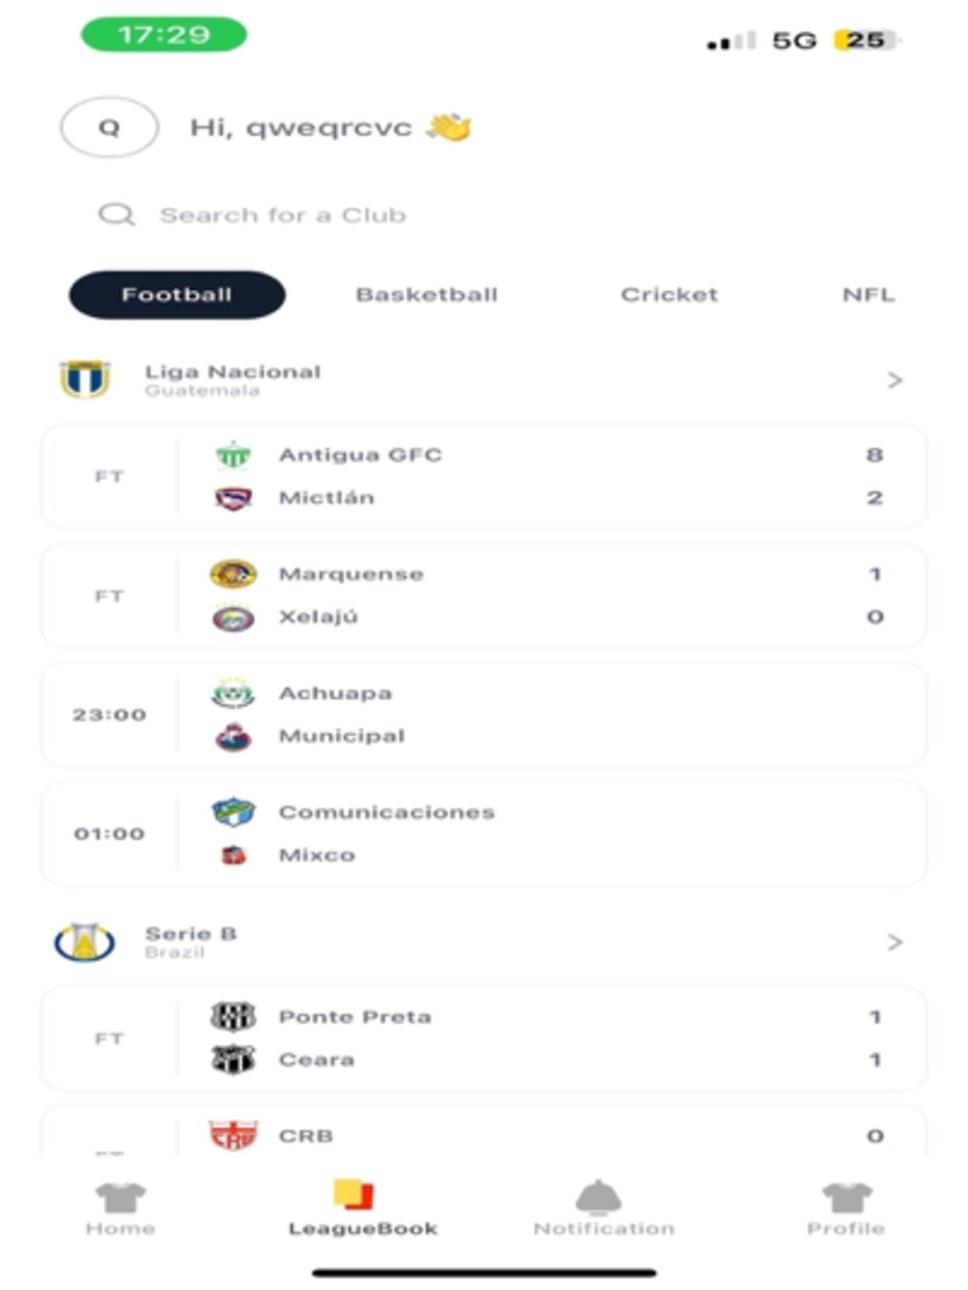
Task: Select the Antigua GFC team badge
Action: [x=234, y=455]
